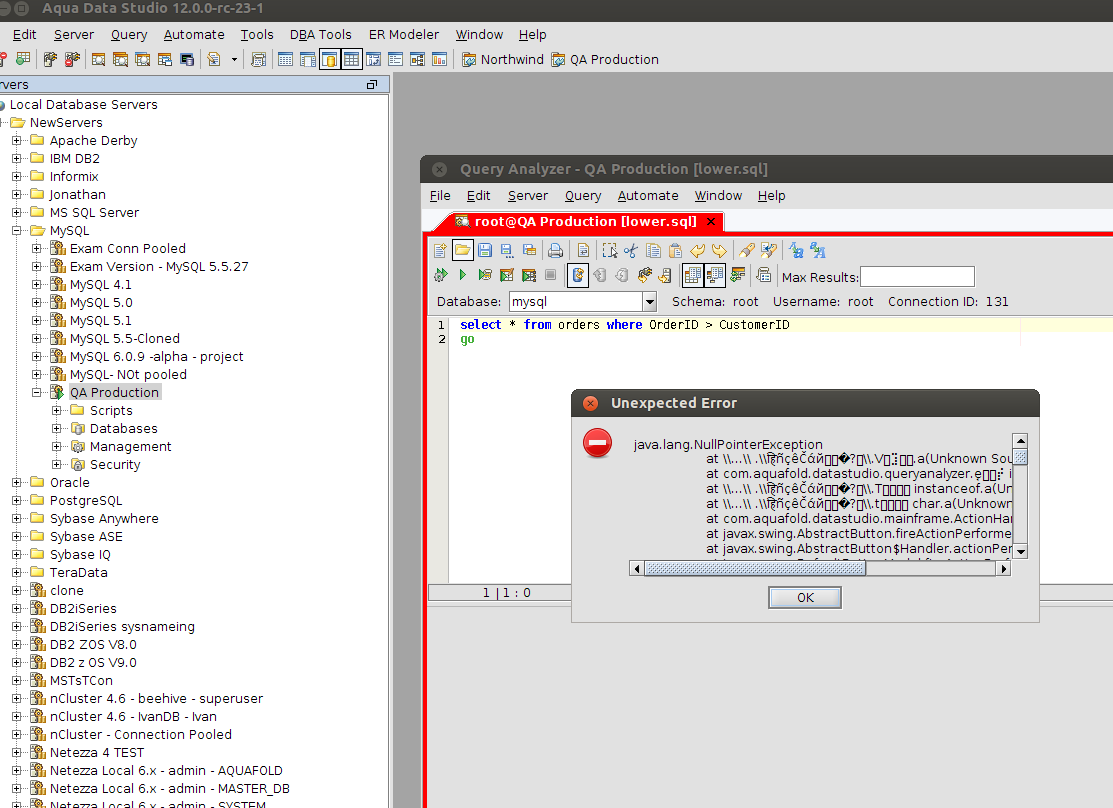Click the restore panel icon on Servers header
This screenshot has height=808, width=1113.
click(x=372, y=84)
